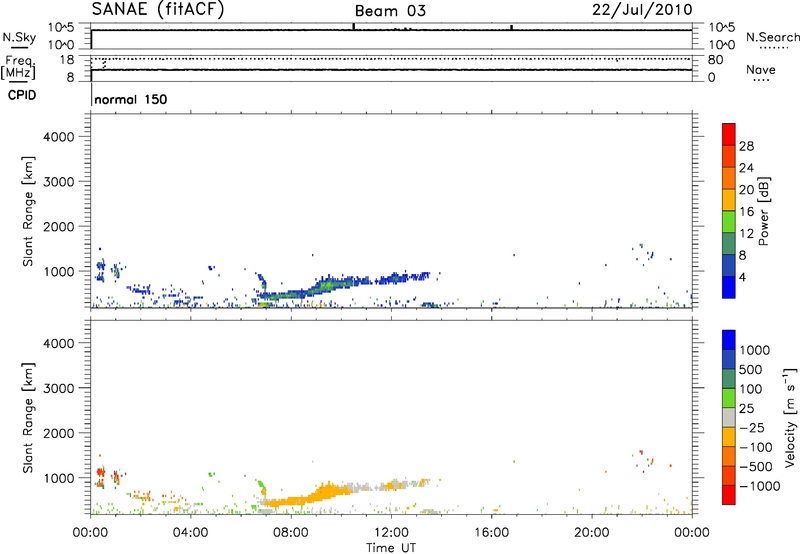This screenshot has width=800, height=554.
Task: Click the gray segment of Velocity colorbar
Action: tap(729, 407)
